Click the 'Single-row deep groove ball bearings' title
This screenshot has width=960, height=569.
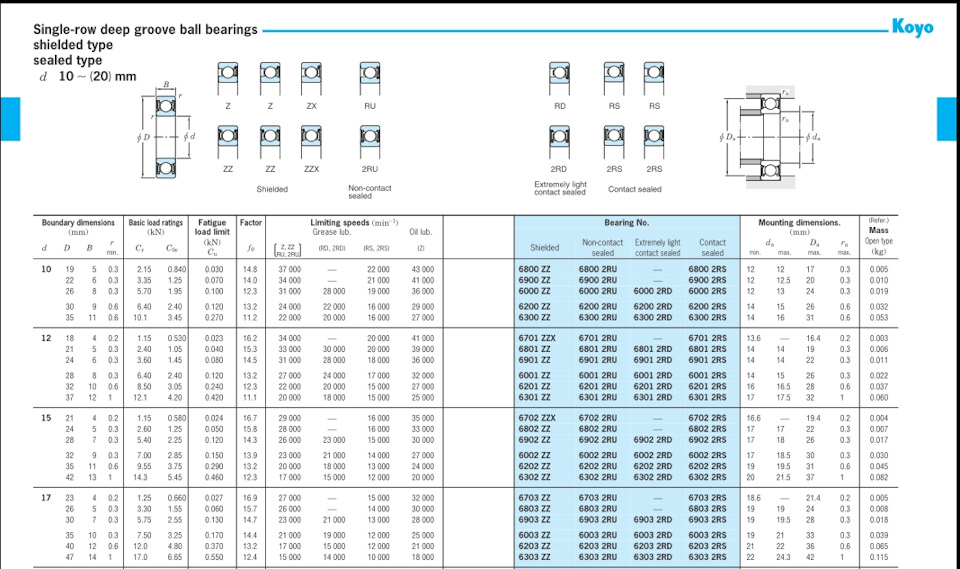(x=145, y=29)
